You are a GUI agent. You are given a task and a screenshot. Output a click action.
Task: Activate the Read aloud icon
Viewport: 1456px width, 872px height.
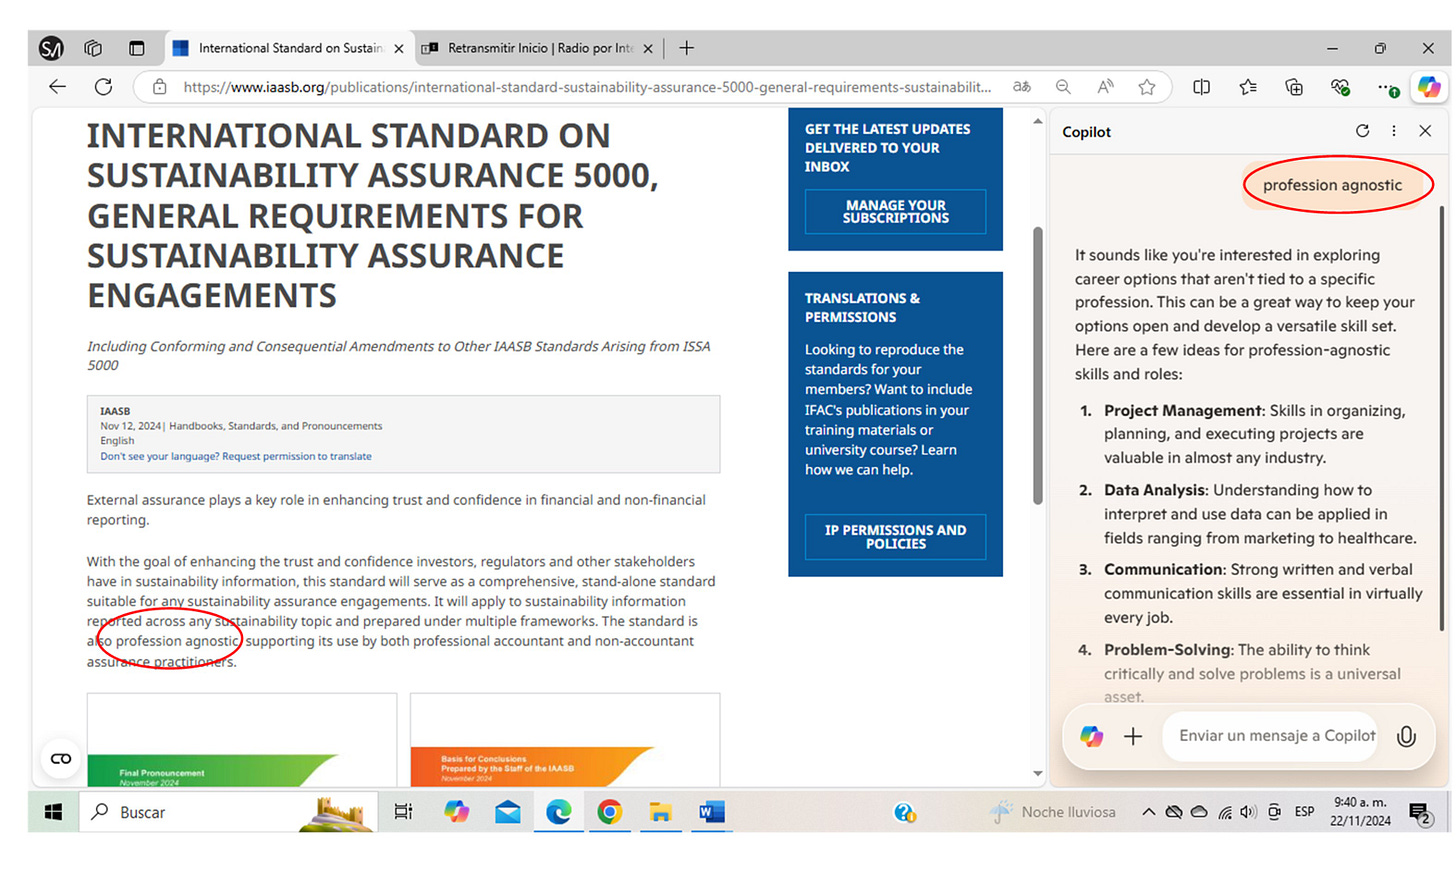click(x=1105, y=87)
